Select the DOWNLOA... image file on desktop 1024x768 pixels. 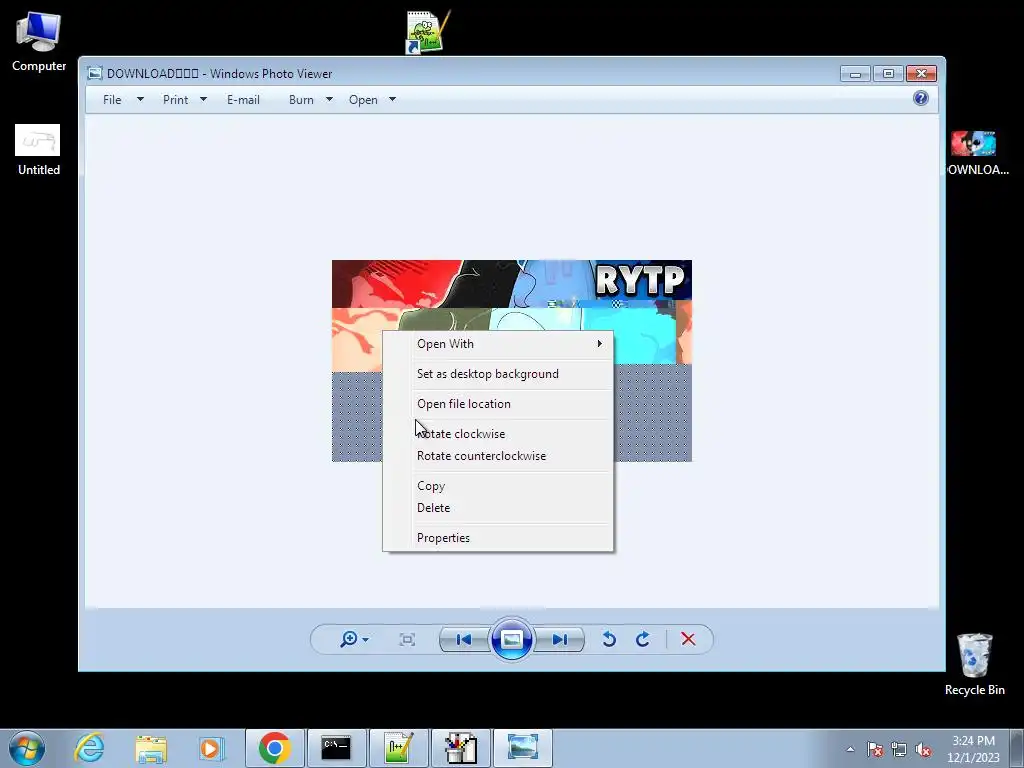click(975, 153)
